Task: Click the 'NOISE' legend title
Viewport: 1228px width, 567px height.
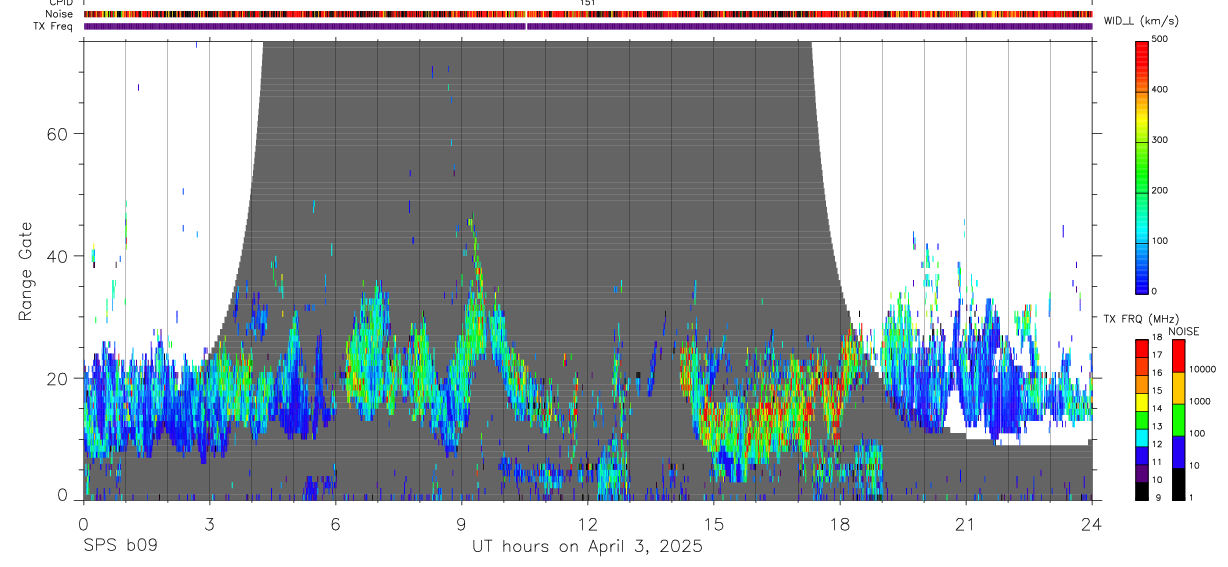Action: (1183, 331)
